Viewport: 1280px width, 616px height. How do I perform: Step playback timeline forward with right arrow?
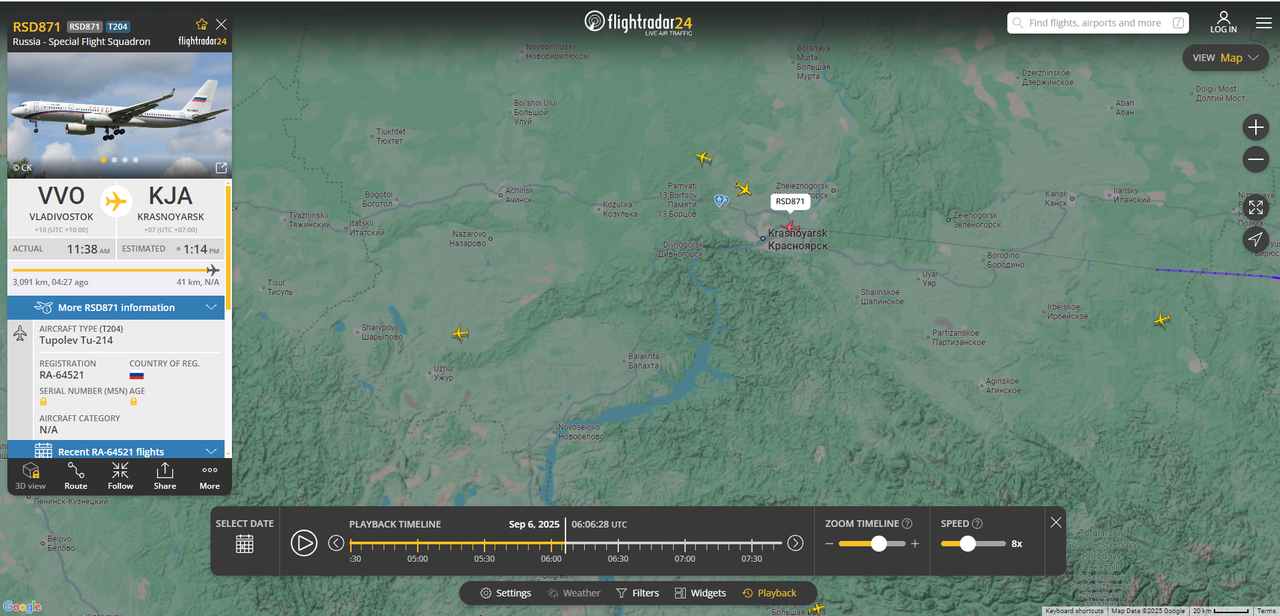click(795, 543)
